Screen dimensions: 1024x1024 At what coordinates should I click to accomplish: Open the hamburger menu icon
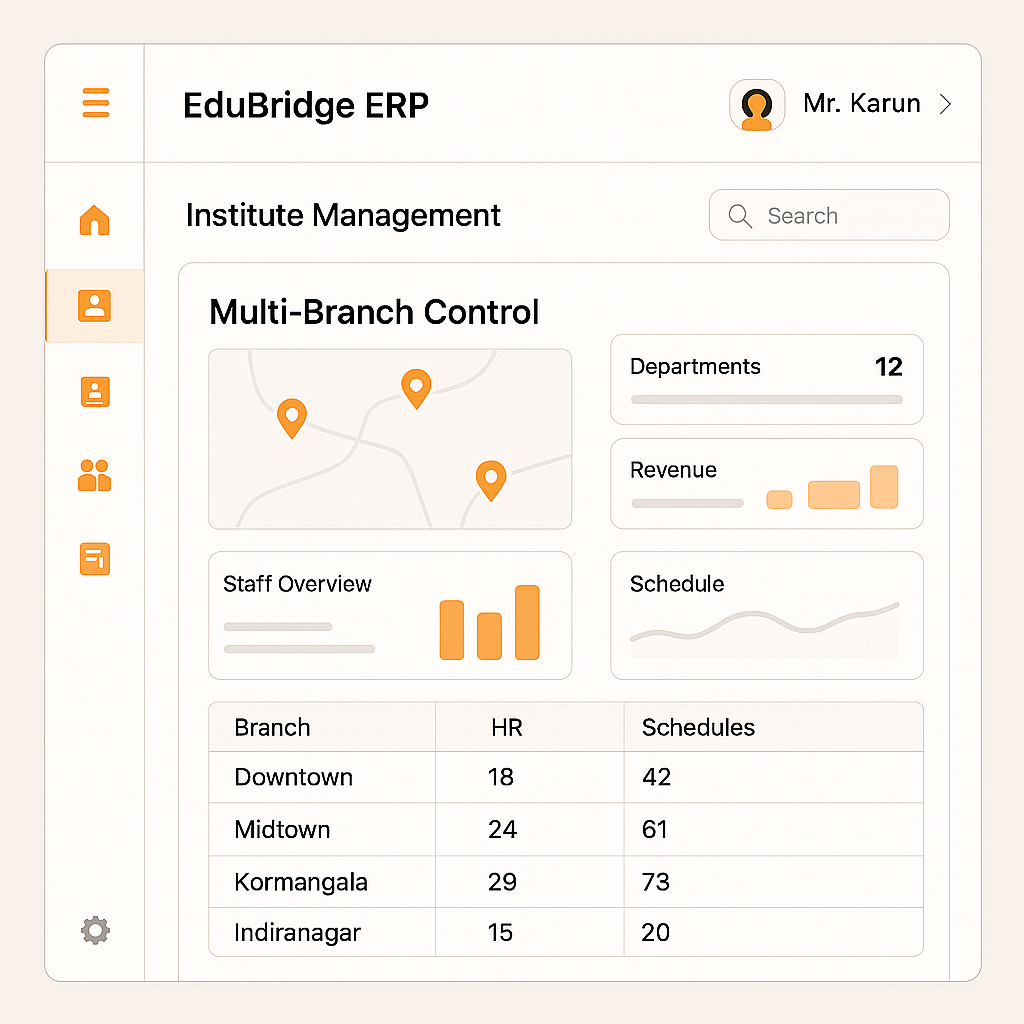pos(96,103)
